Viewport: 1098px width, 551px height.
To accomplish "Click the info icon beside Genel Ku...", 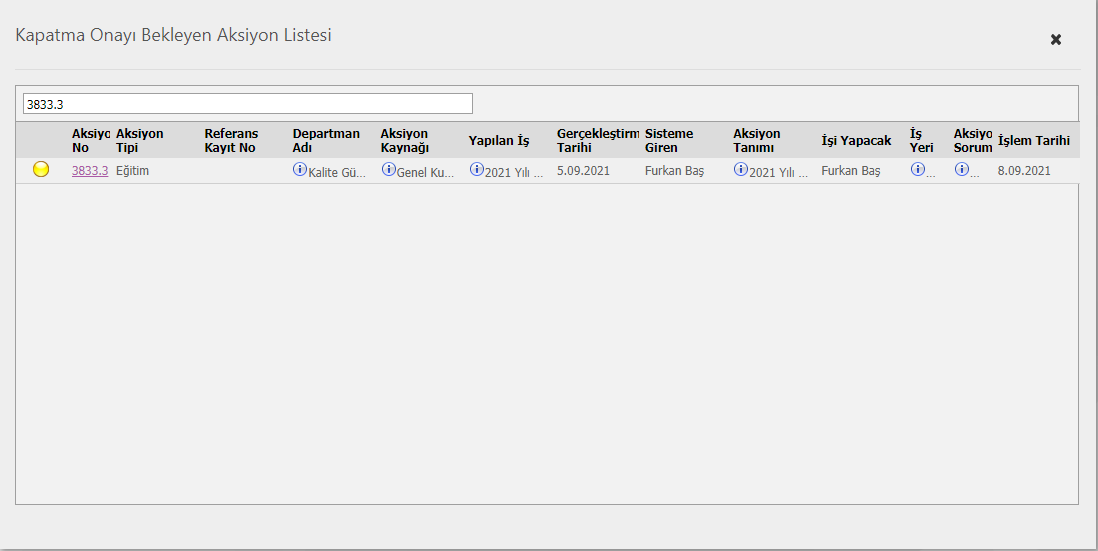I will tap(388, 170).
